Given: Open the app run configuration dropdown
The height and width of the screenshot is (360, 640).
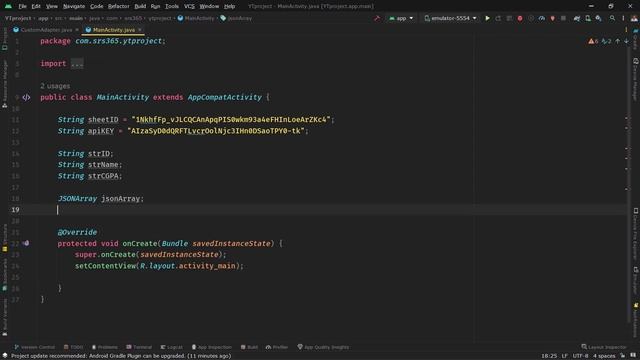Looking at the screenshot, I should 401,18.
